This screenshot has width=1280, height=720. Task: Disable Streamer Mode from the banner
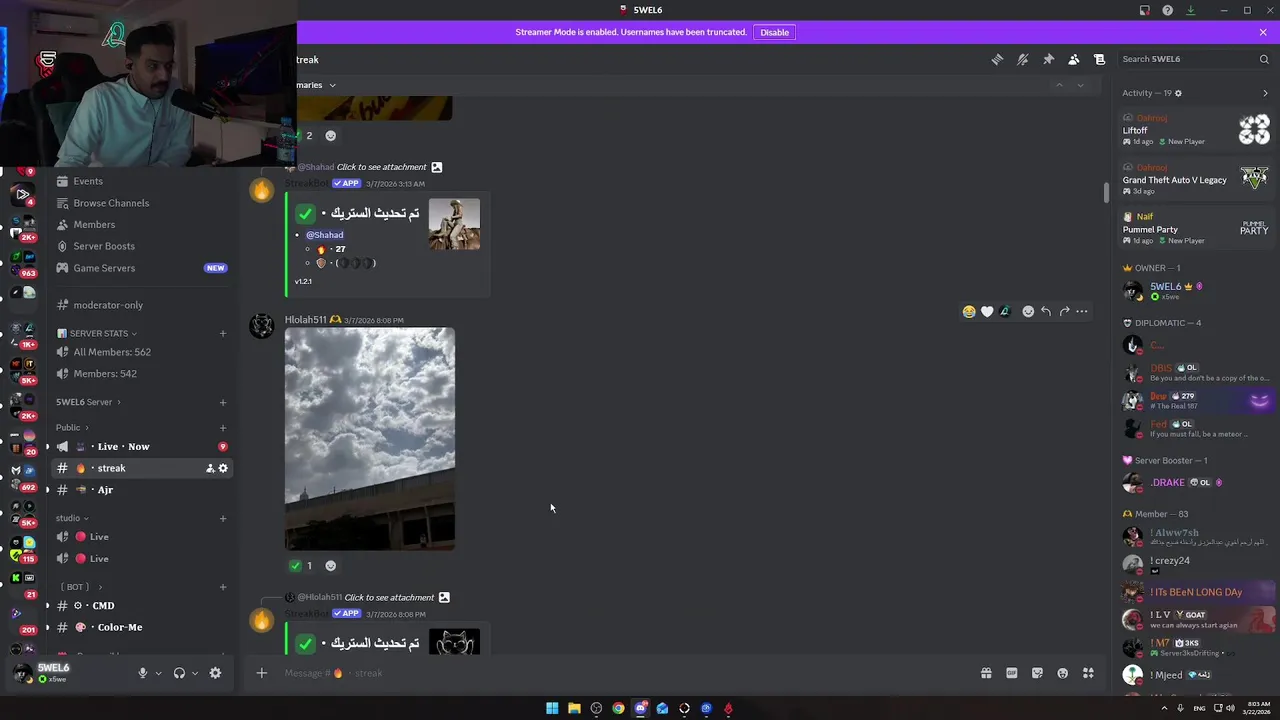[x=774, y=32]
